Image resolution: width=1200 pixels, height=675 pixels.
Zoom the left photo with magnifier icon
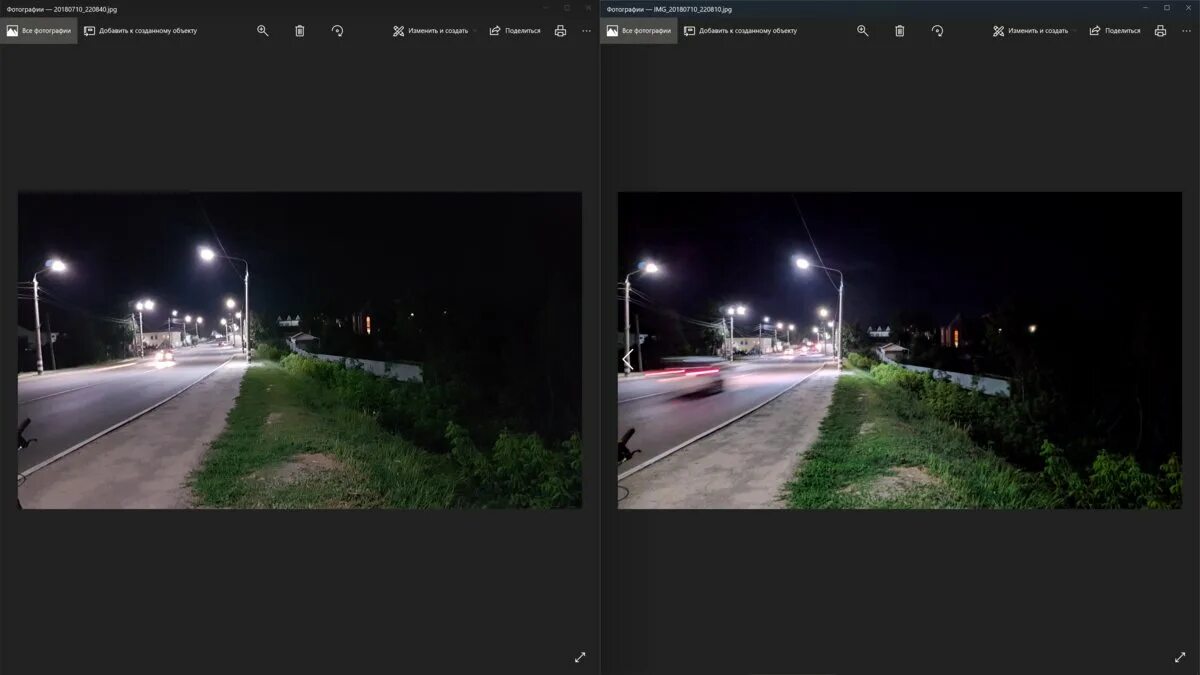[x=263, y=31]
